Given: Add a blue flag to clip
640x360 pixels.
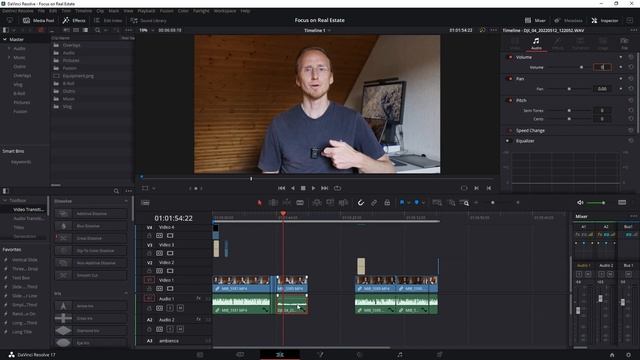Looking at the screenshot, I should [x=402, y=202].
